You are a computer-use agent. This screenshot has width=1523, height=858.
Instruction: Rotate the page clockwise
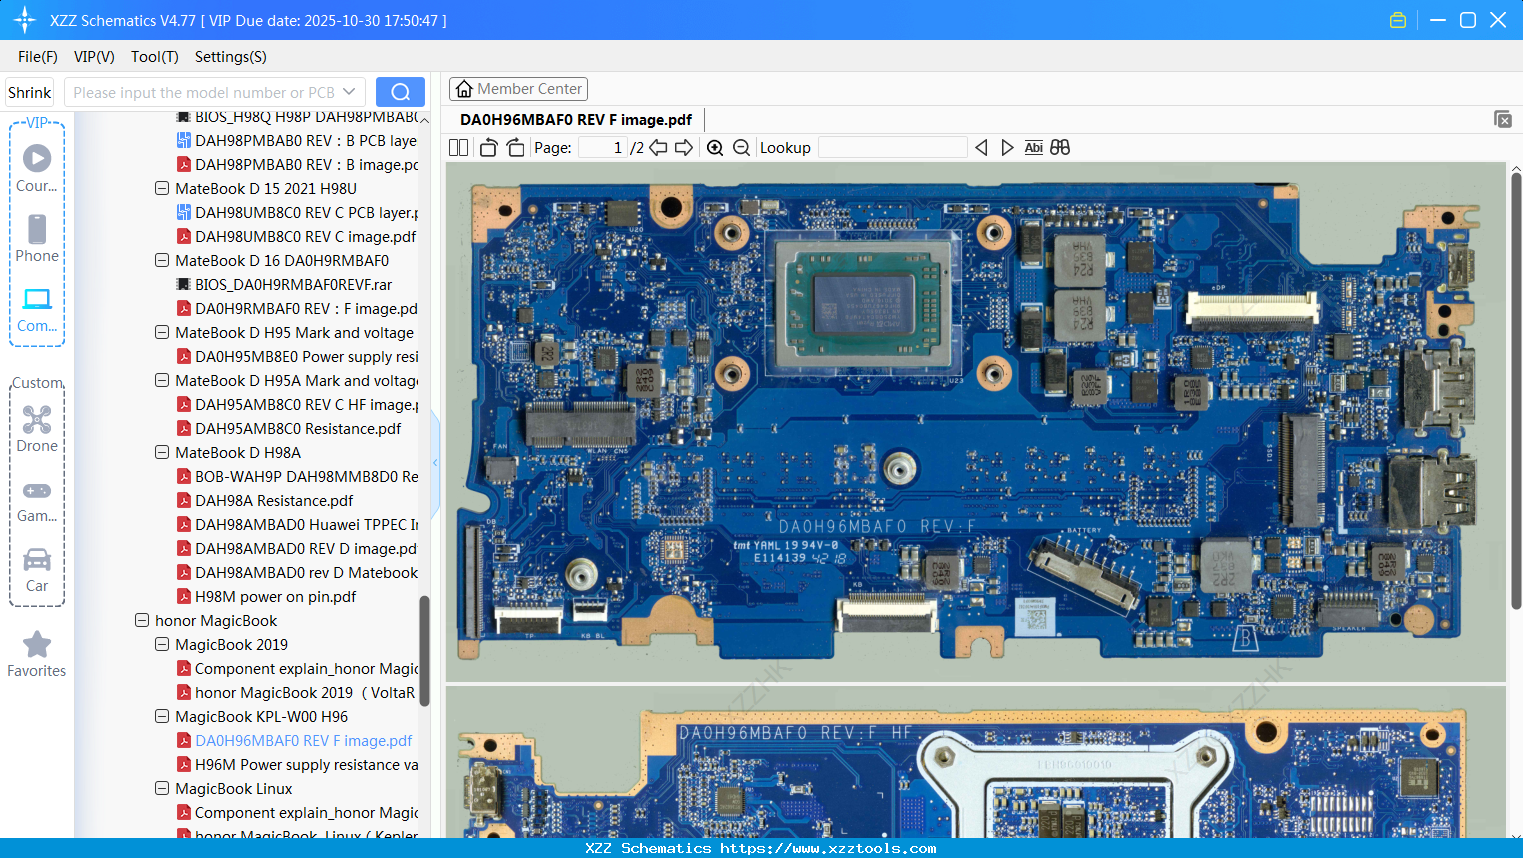515,148
